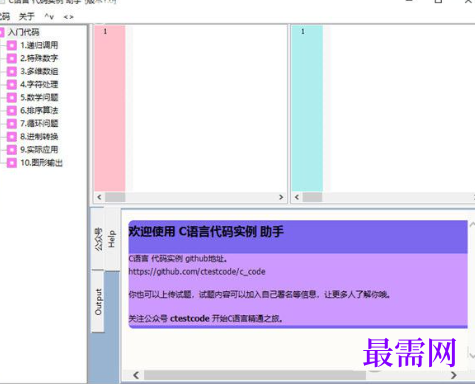The width and height of the screenshot is (475, 384).
Task: Click the bold ctestcode text
Action: coord(190,319)
